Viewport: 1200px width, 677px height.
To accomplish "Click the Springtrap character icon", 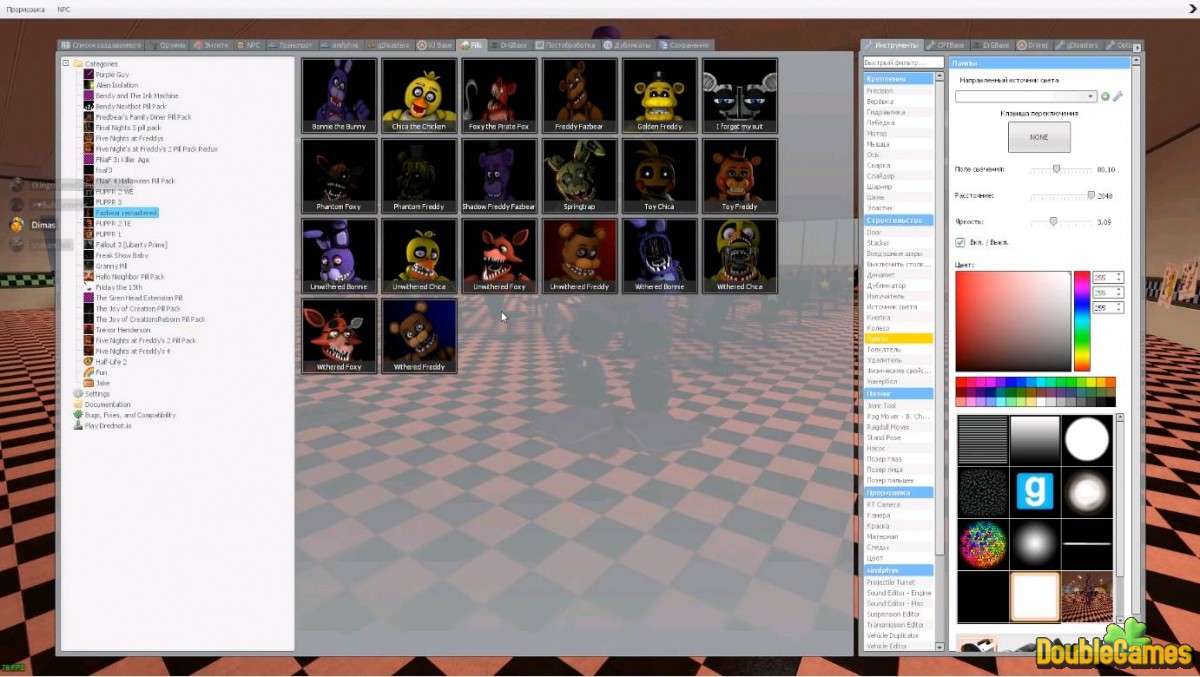I will pos(579,175).
